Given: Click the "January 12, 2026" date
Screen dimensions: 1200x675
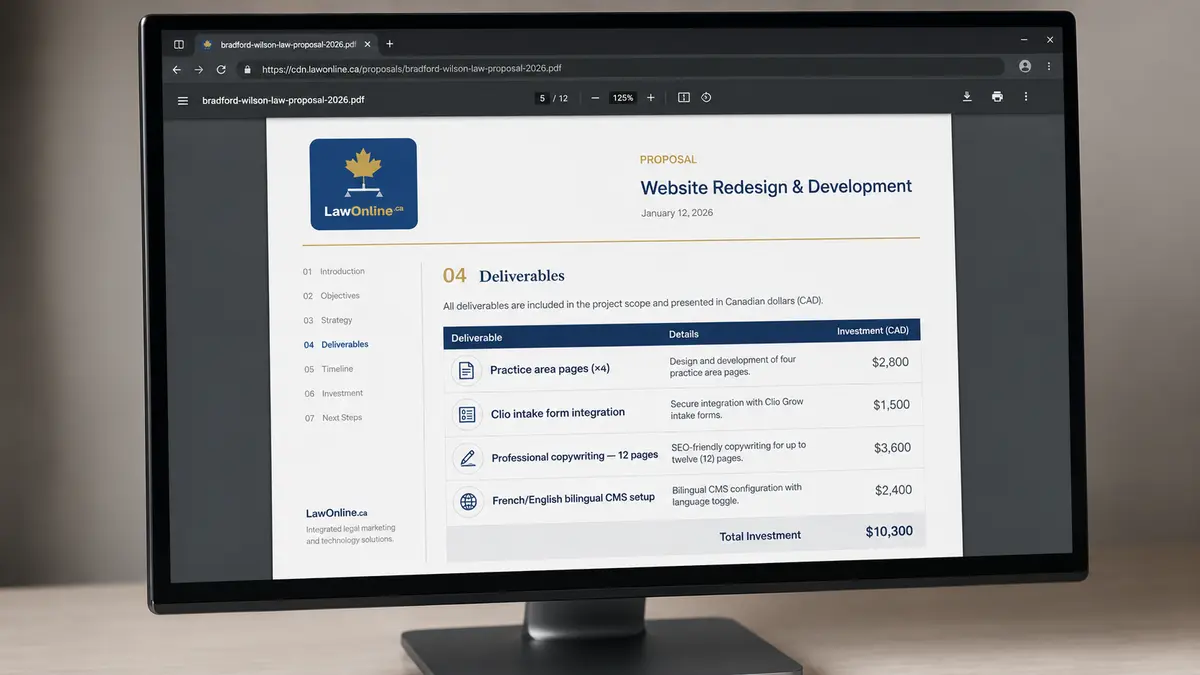Looking at the screenshot, I should point(677,213).
